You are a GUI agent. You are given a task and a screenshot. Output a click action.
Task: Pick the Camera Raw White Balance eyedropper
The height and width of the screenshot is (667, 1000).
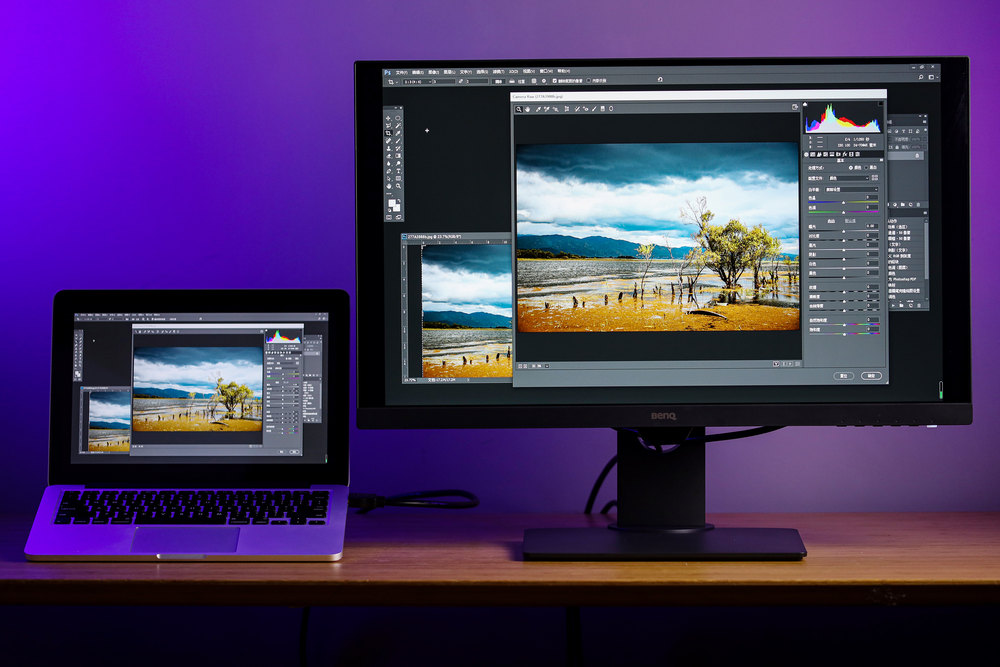538,109
